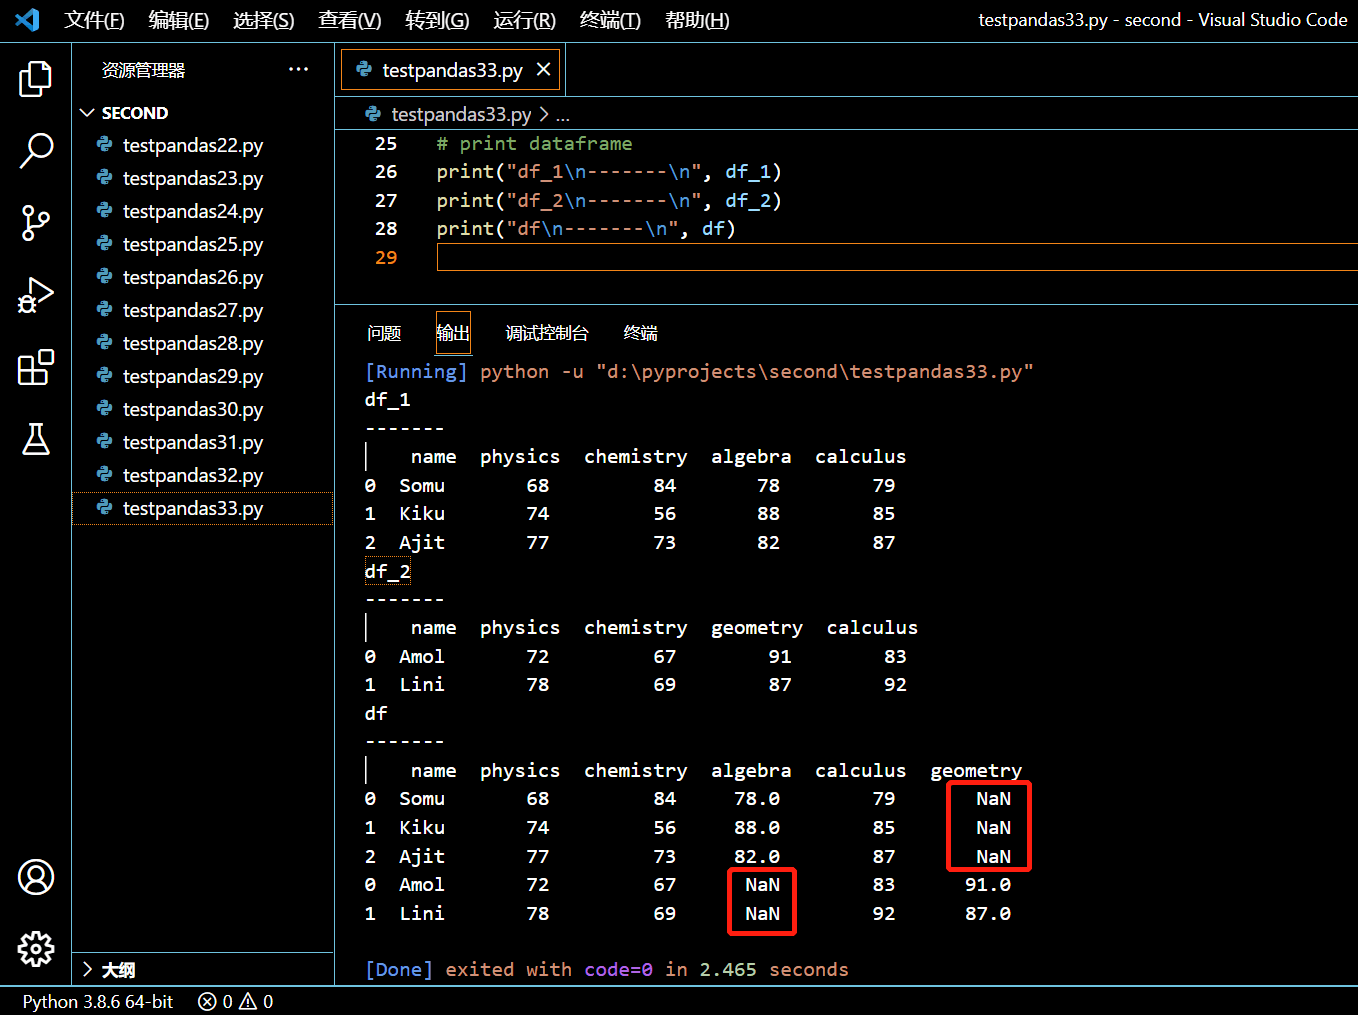This screenshot has width=1358, height=1015.
Task: Open the Accounts icon in activity bar
Action: pos(35,877)
